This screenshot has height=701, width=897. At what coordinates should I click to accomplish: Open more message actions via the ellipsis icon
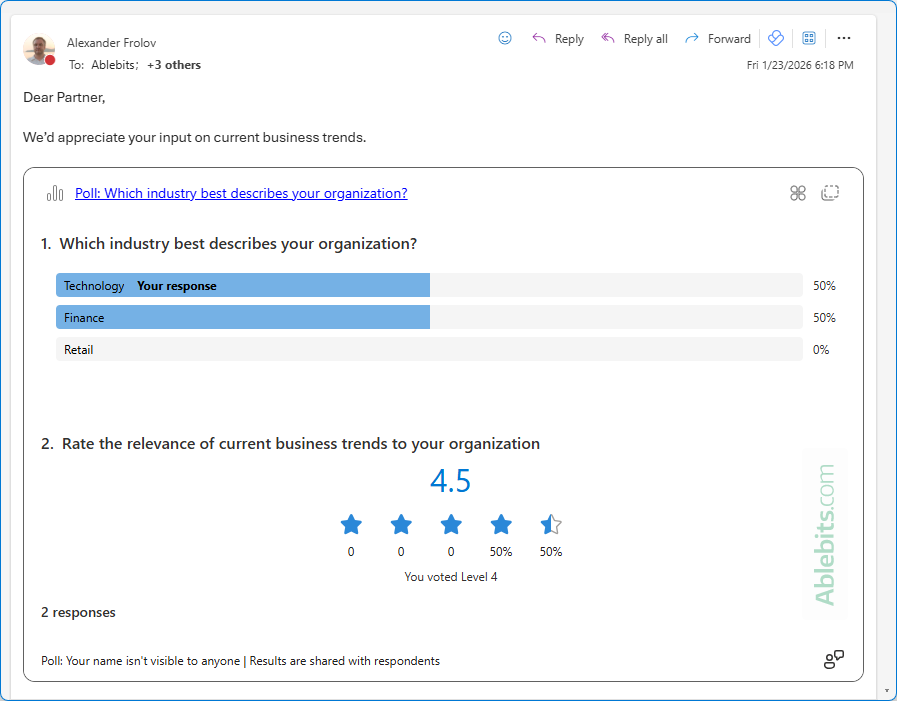click(844, 37)
